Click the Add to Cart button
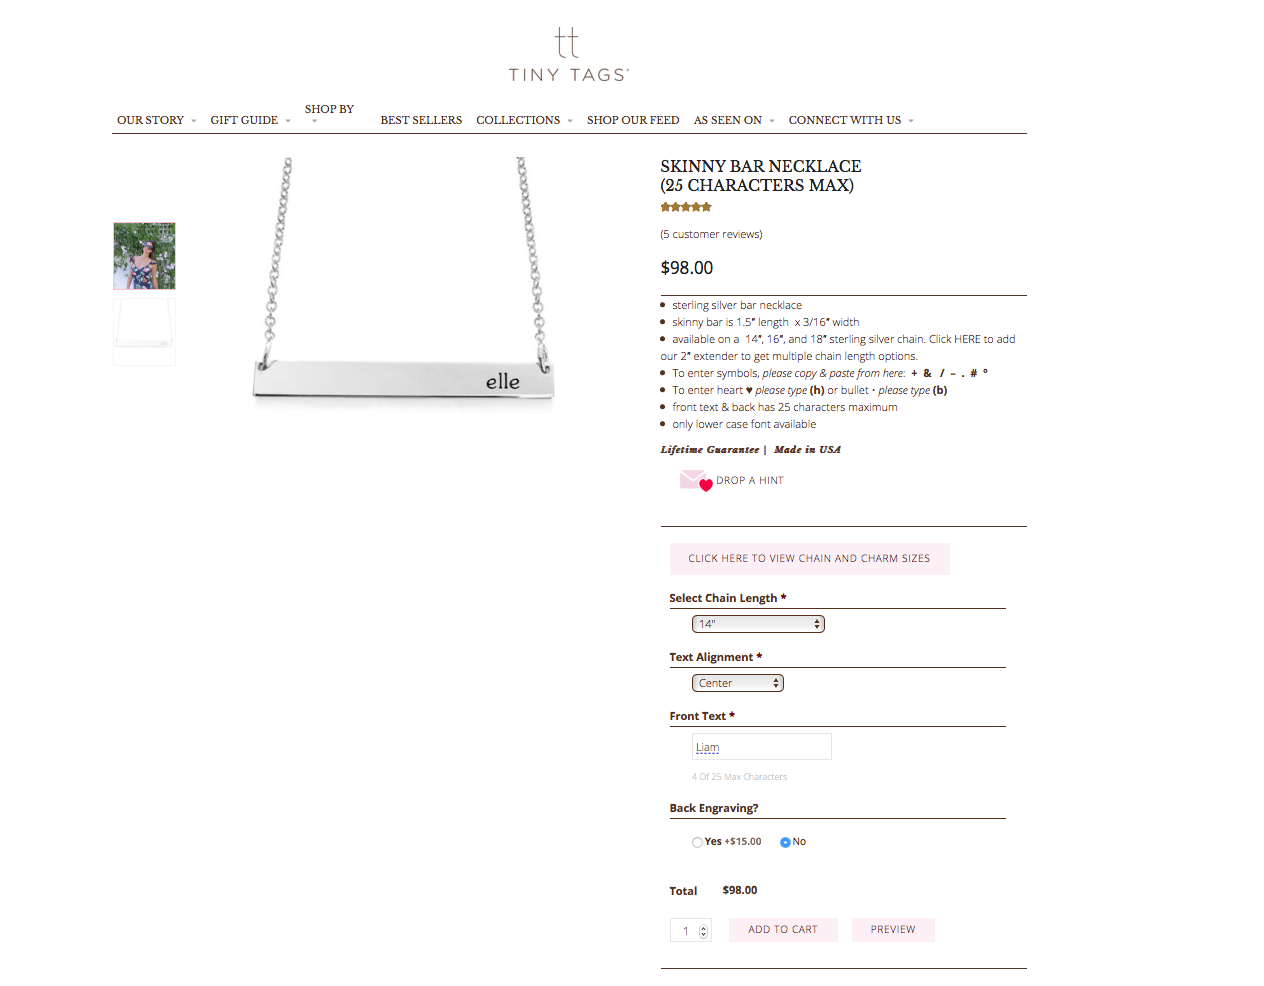Viewport: 1264px width, 986px height. (x=783, y=930)
